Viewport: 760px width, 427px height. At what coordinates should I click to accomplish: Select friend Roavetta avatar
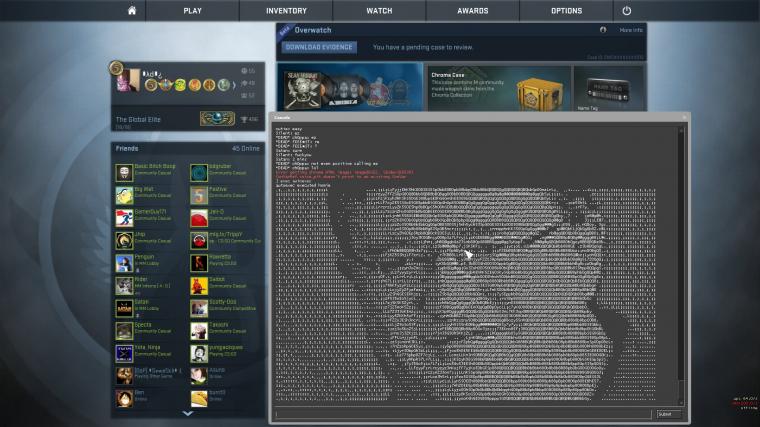pos(199,263)
